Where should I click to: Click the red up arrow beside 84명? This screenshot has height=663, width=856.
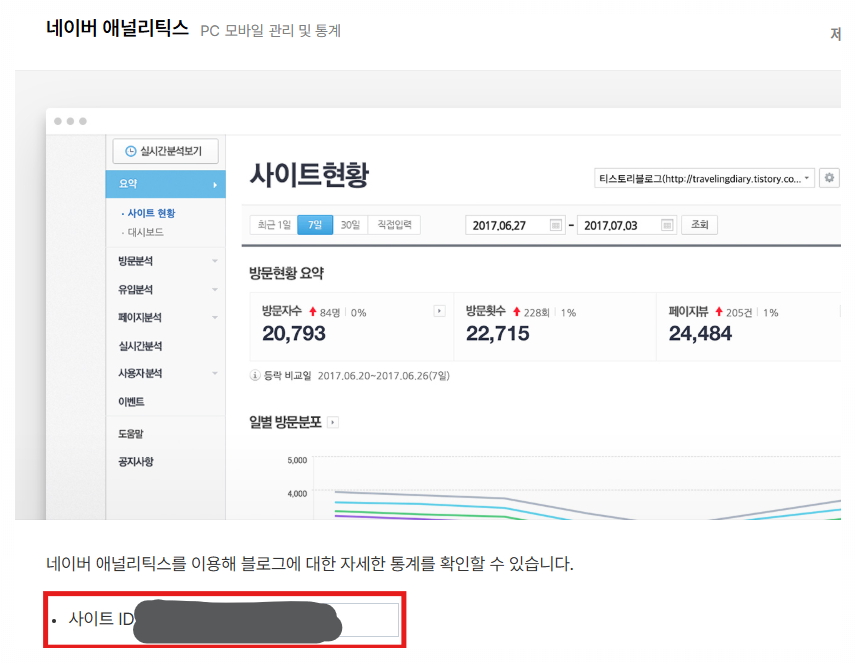(313, 310)
